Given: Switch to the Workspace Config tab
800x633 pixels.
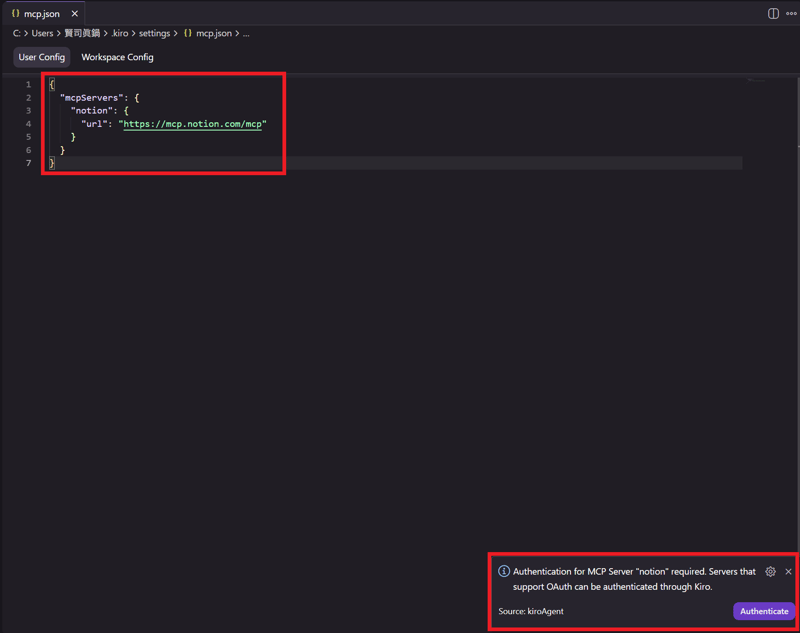Looking at the screenshot, I should pos(117,57).
